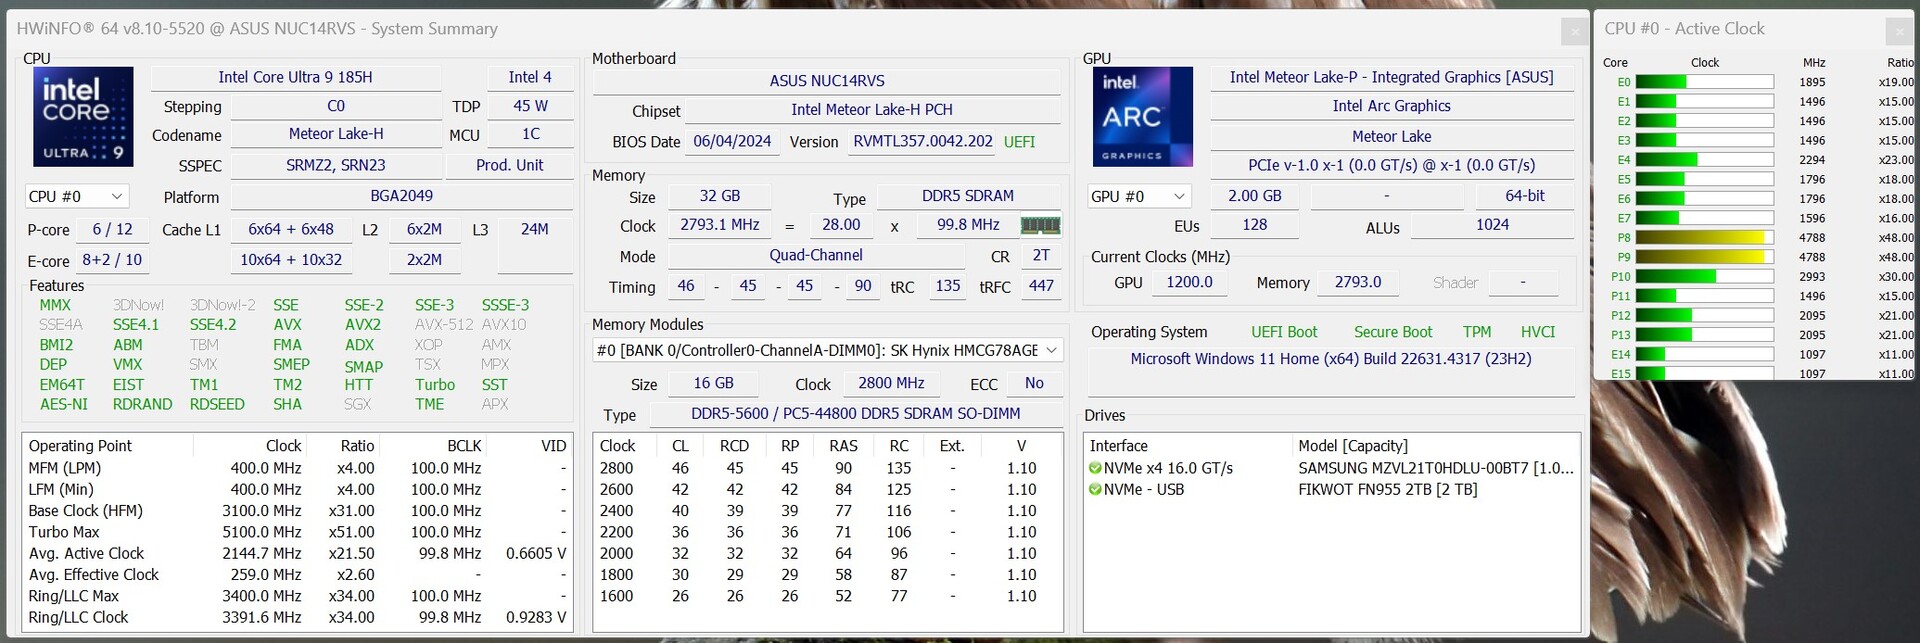Click the chipset Intel Meteor Lake-H PCH

872,110
